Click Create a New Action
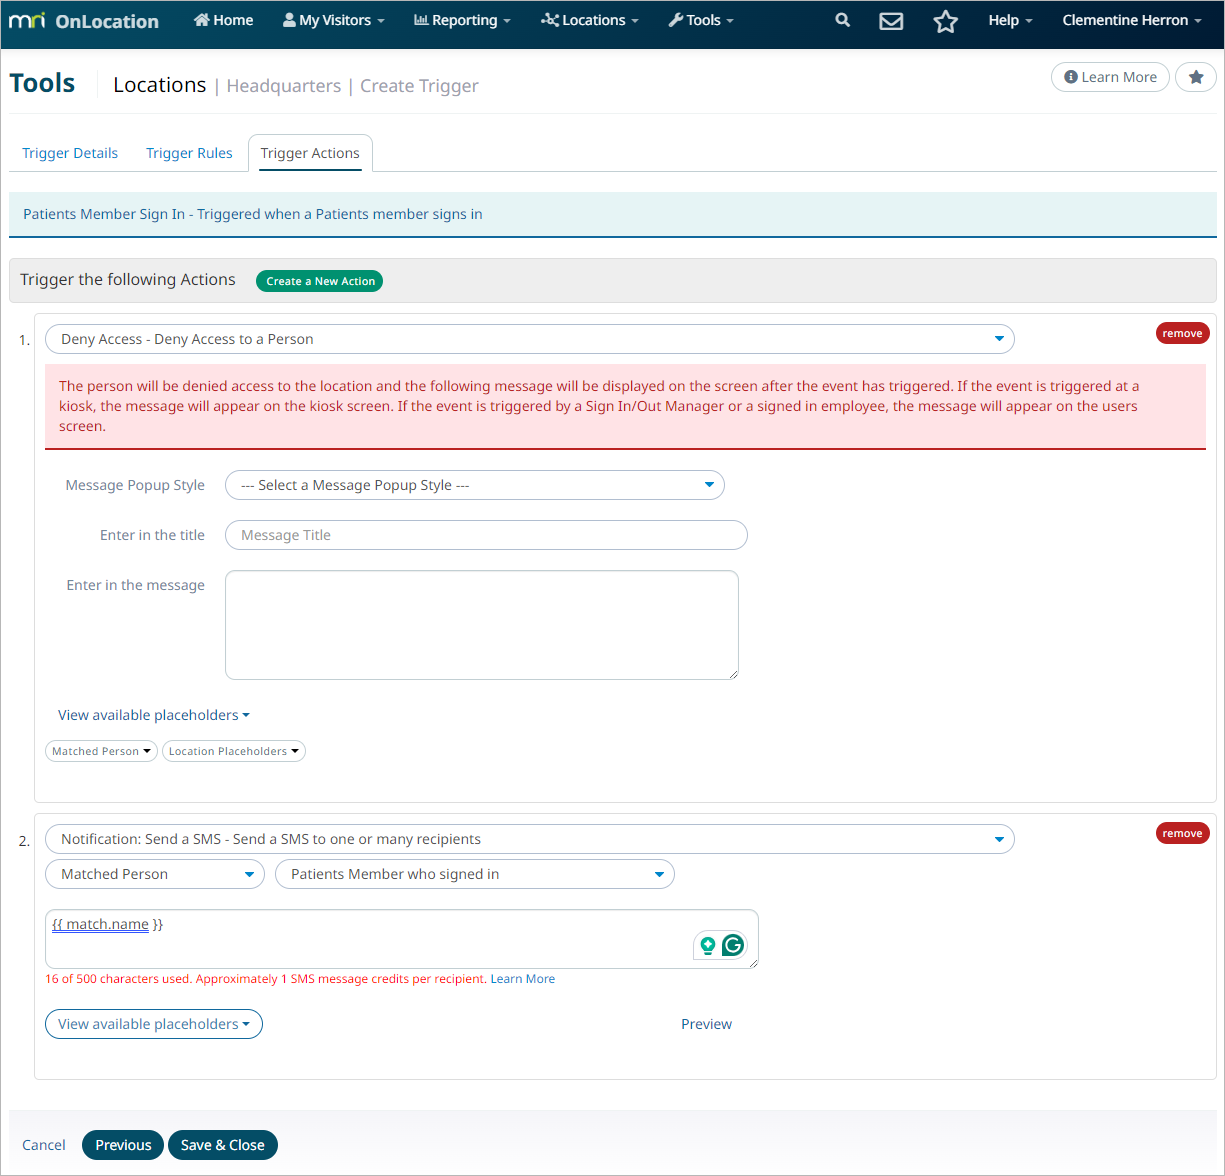The image size is (1225, 1176). pyautogui.click(x=320, y=281)
